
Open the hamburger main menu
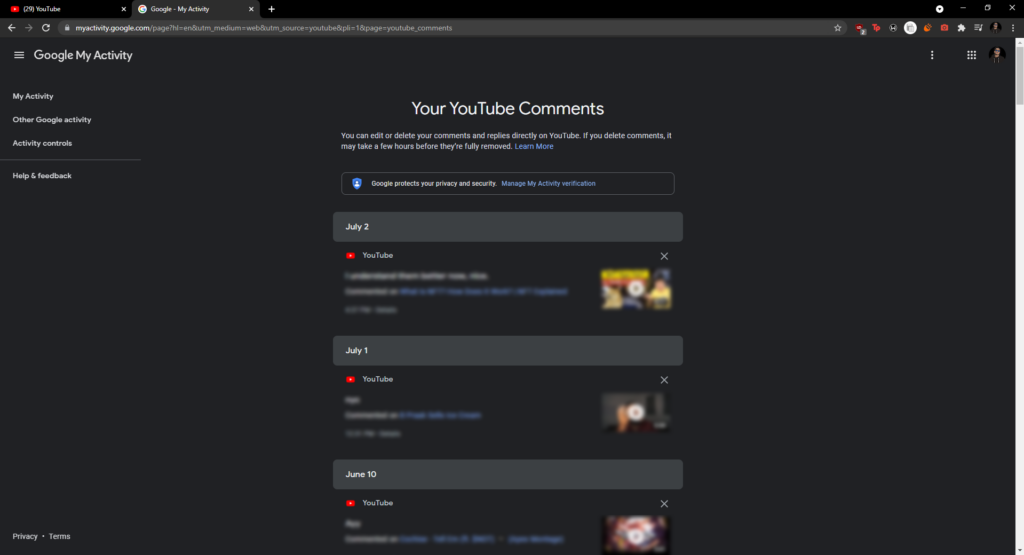(x=19, y=56)
